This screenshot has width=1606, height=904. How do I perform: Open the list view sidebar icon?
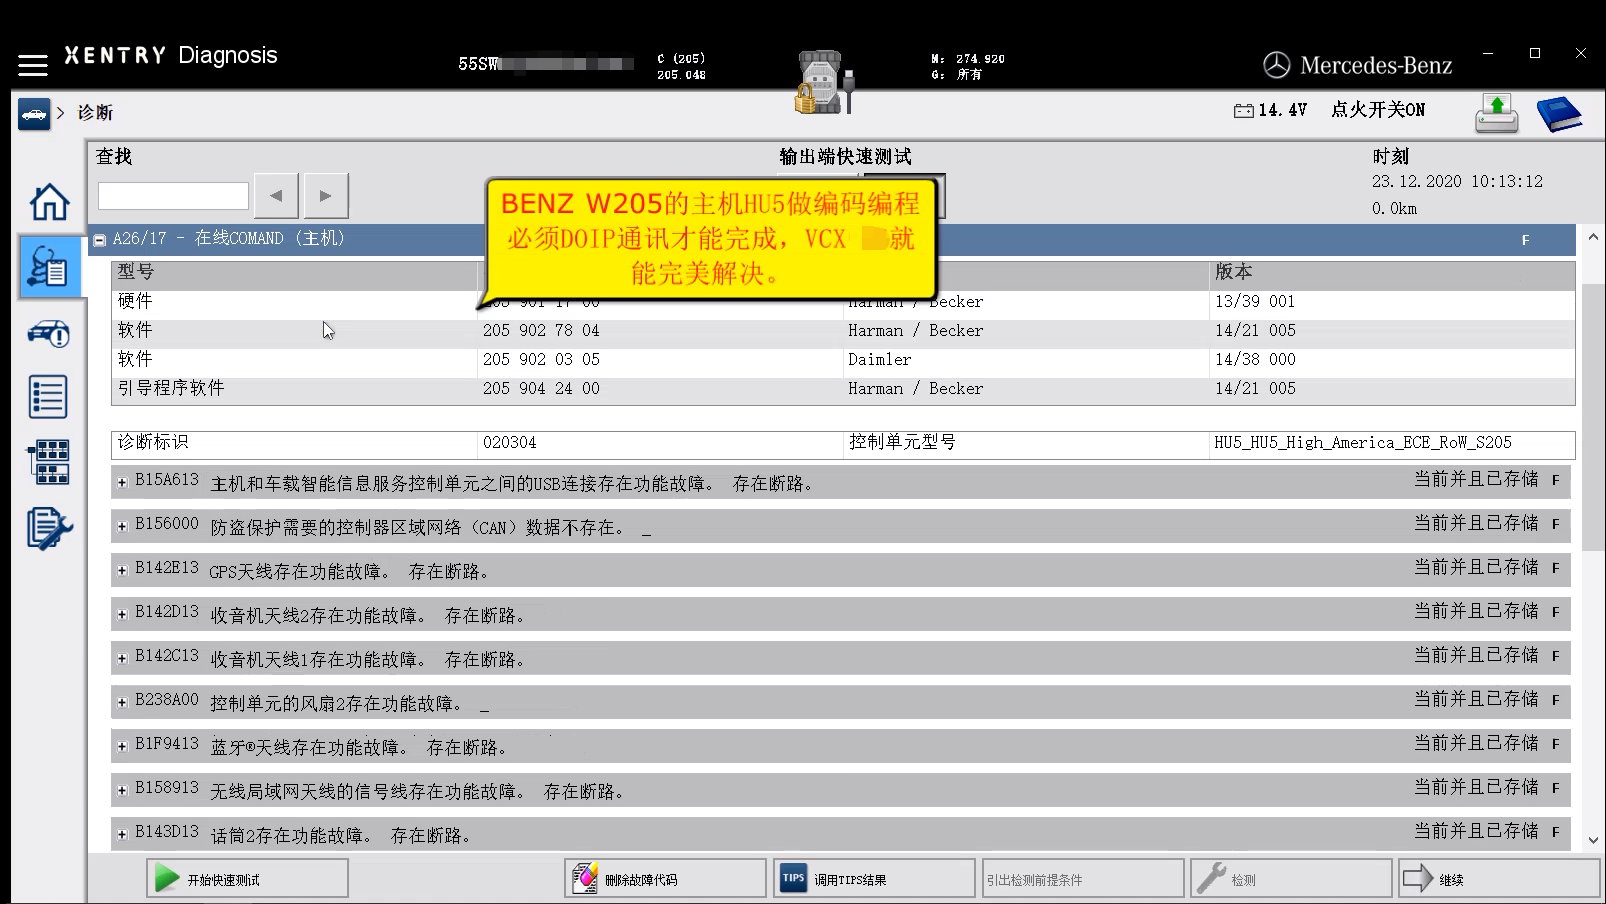[x=49, y=397]
